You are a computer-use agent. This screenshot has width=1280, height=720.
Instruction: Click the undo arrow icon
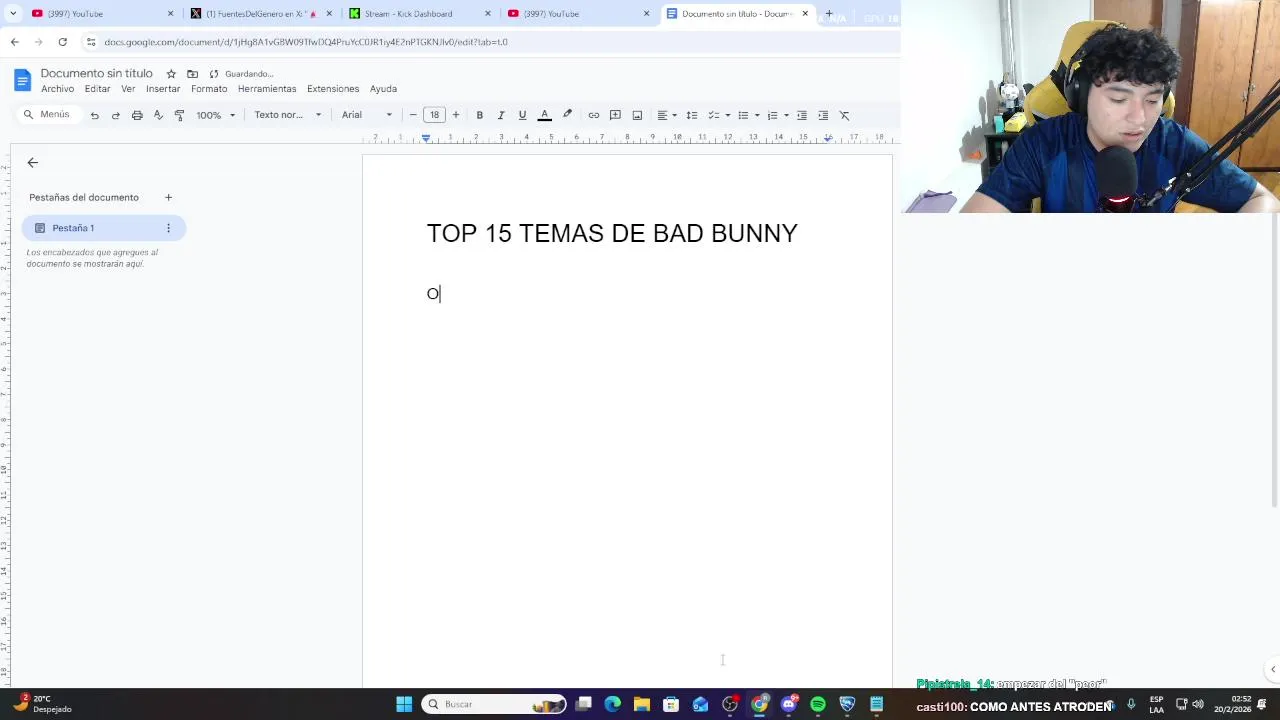(94, 115)
